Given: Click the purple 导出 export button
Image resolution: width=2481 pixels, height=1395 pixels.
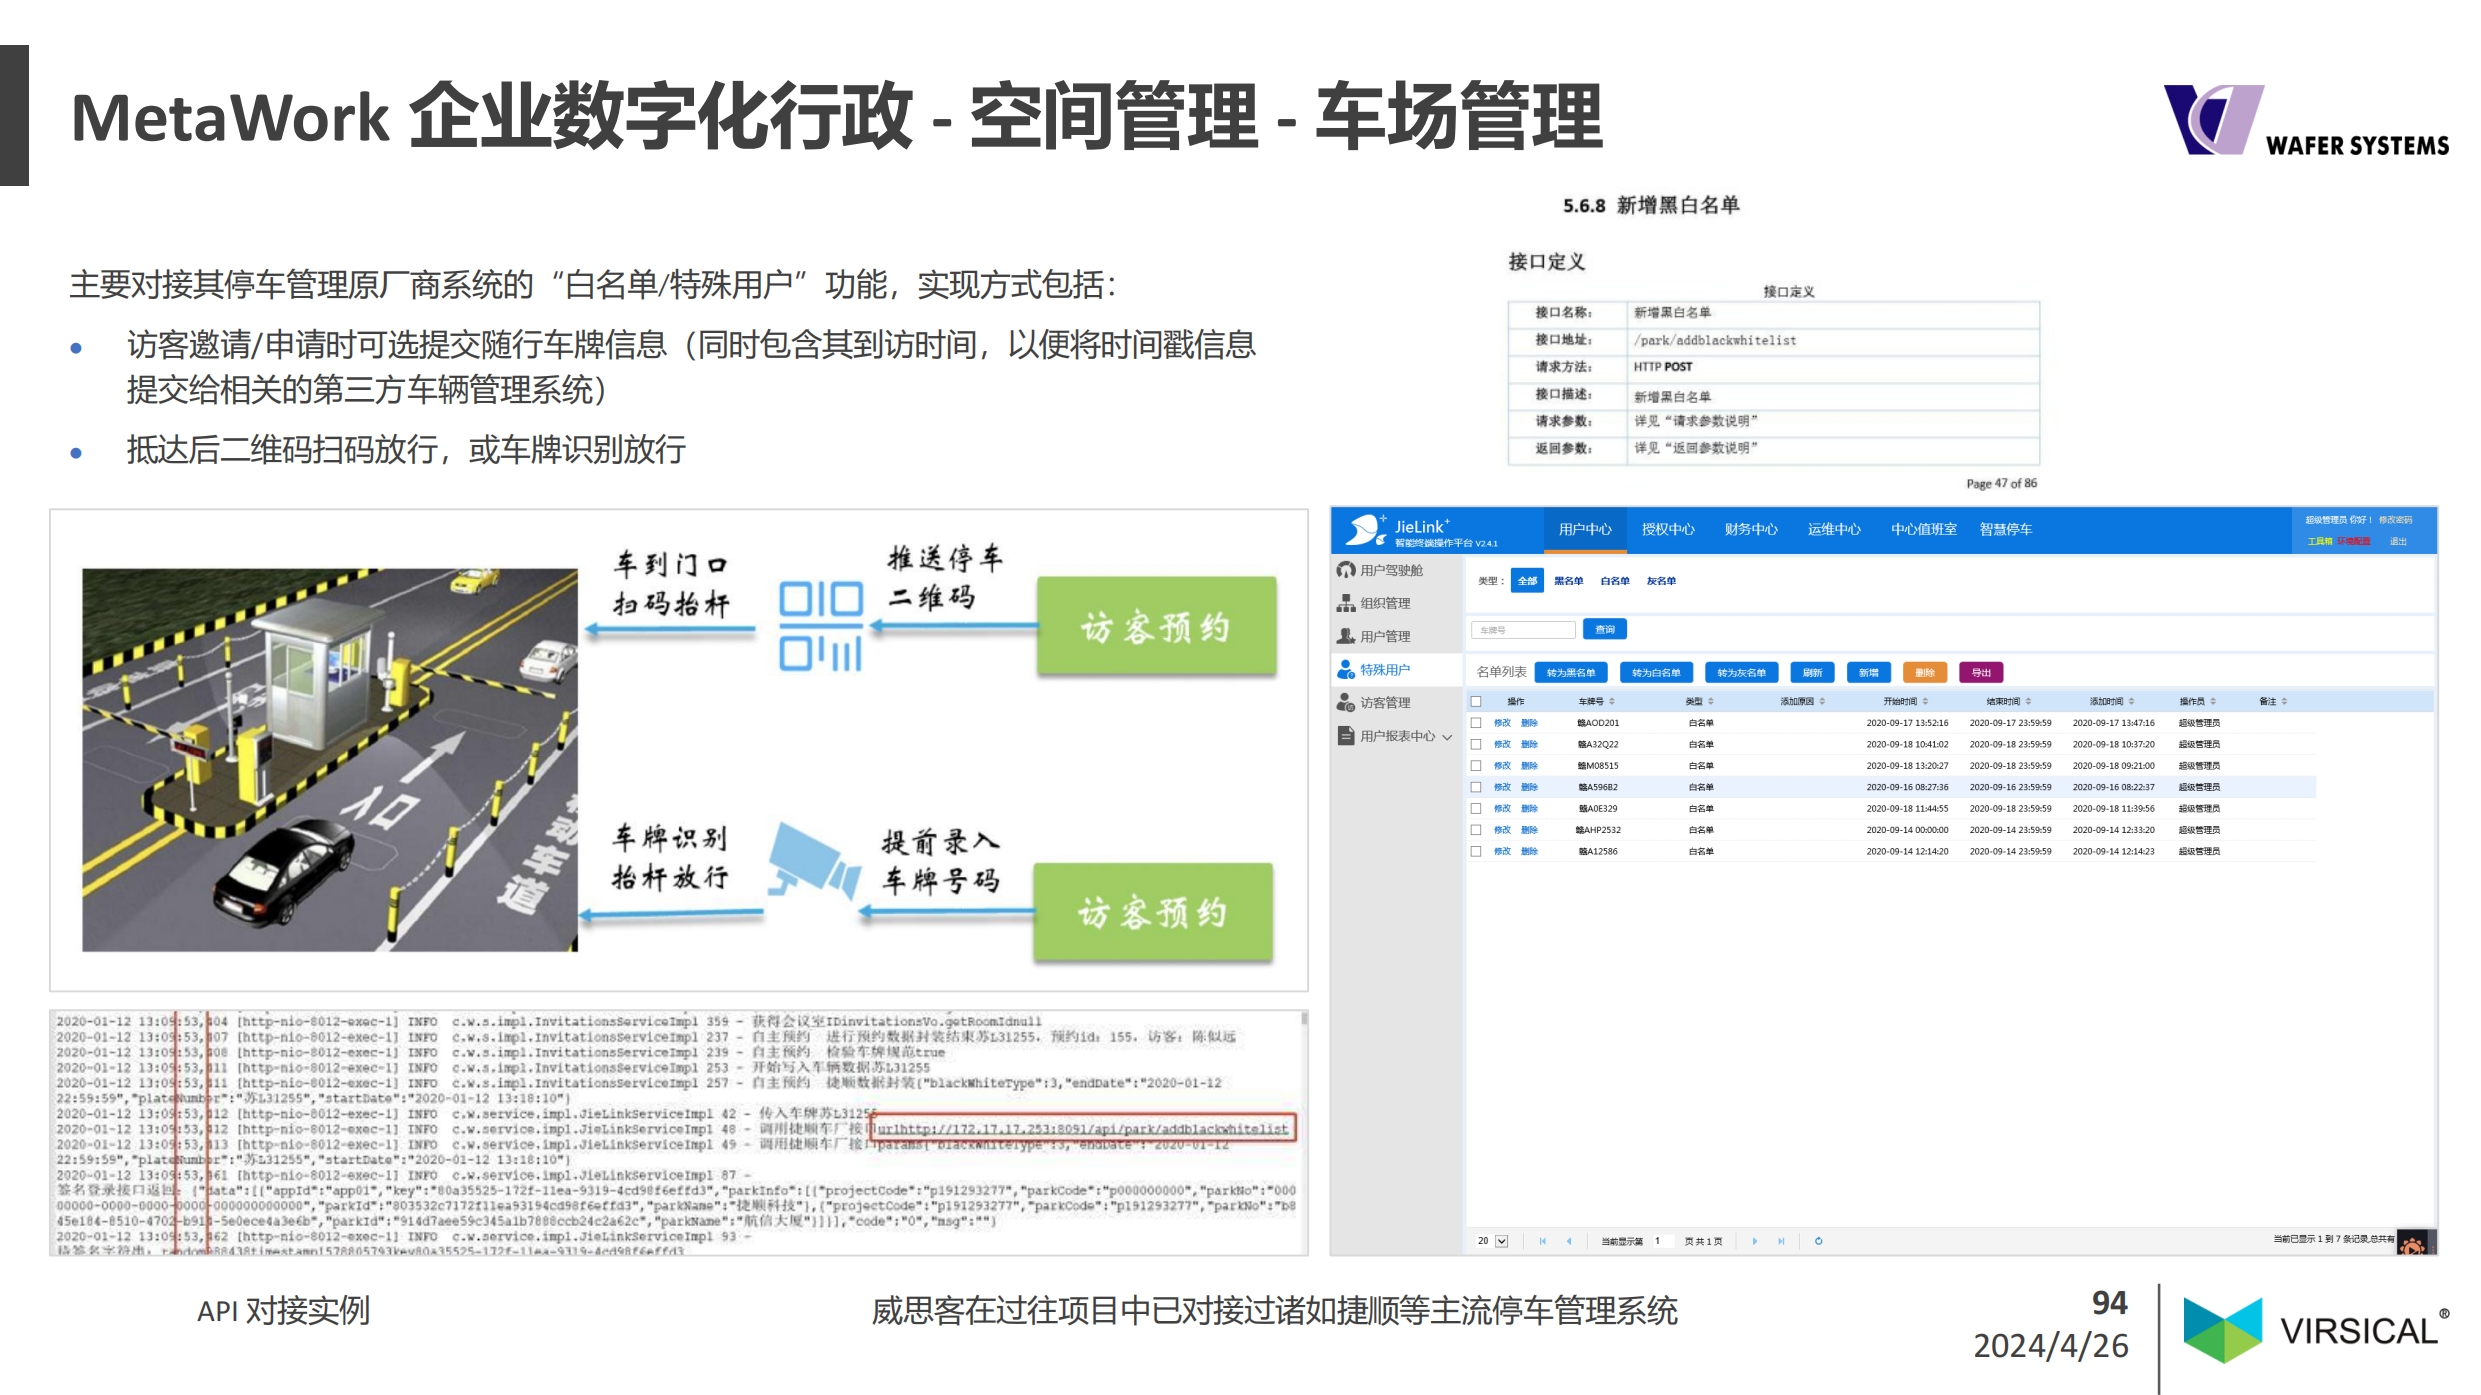Looking at the screenshot, I should point(1981,673).
